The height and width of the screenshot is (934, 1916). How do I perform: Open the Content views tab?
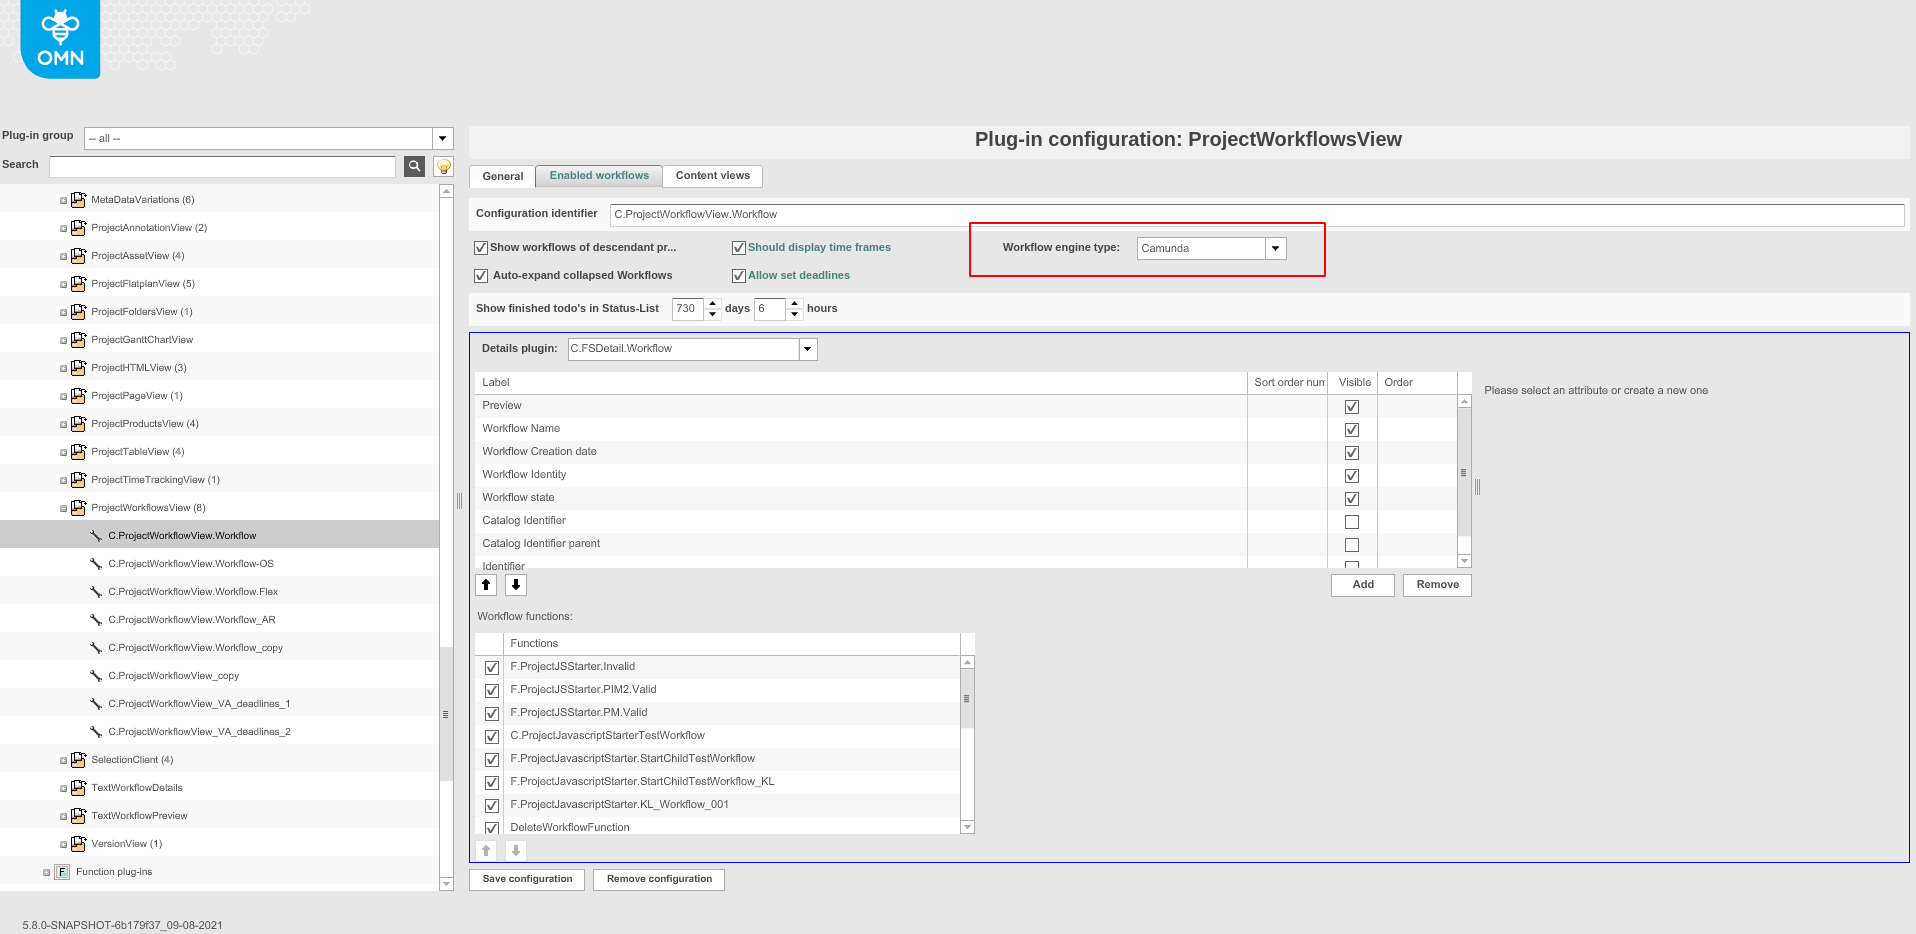(712, 176)
